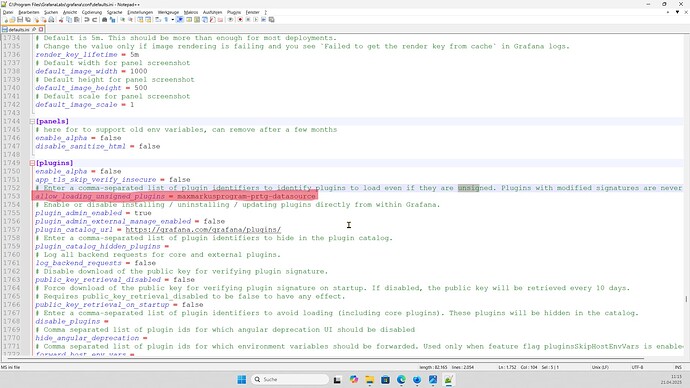This screenshot has width=690, height=388.
Task: Click the Print toolbar icon
Action: [51, 20]
